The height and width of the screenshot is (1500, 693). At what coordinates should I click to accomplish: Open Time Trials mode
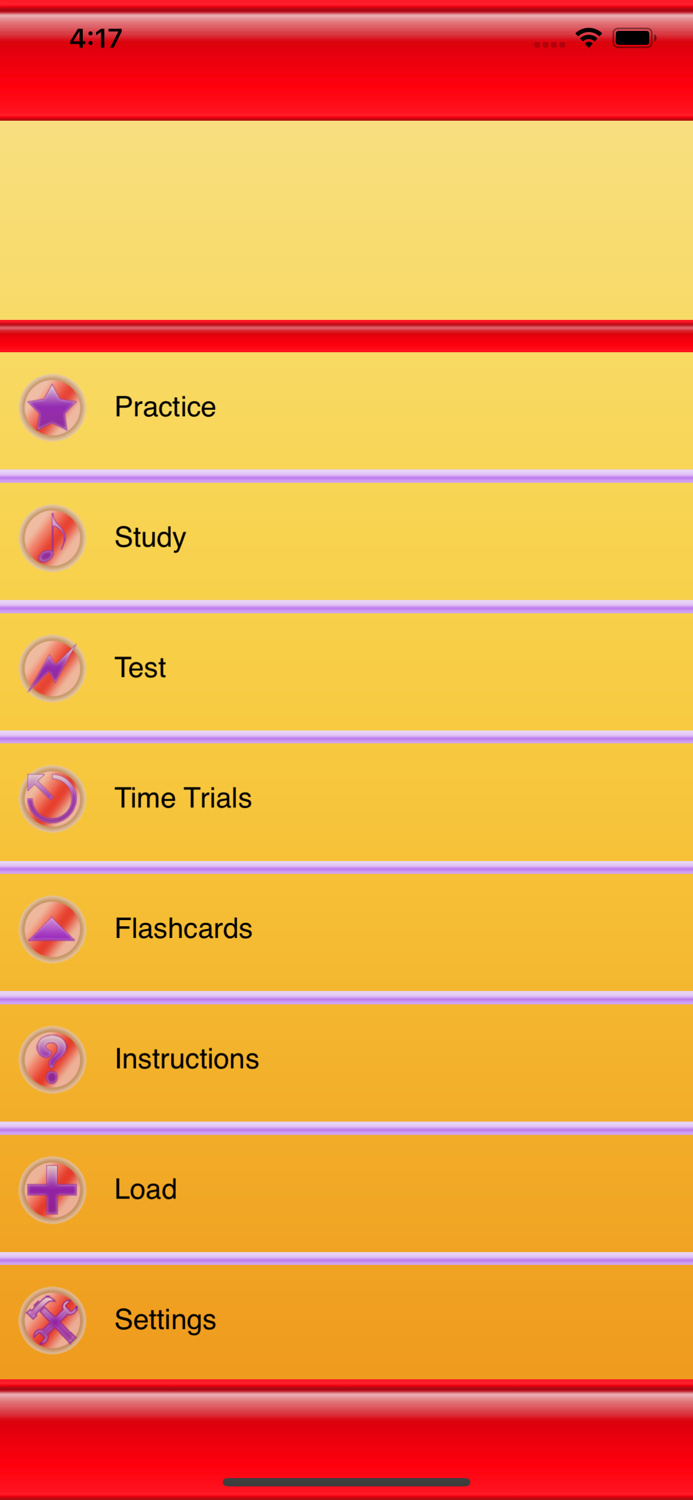[183, 798]
